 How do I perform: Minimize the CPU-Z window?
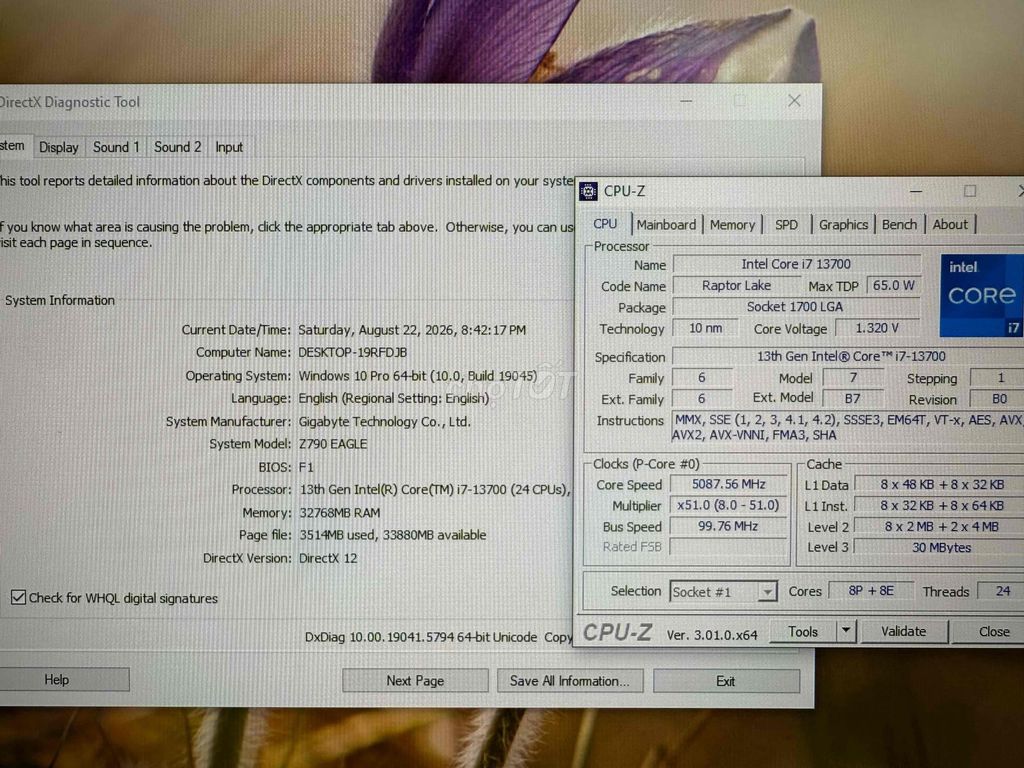pos(916,191)
